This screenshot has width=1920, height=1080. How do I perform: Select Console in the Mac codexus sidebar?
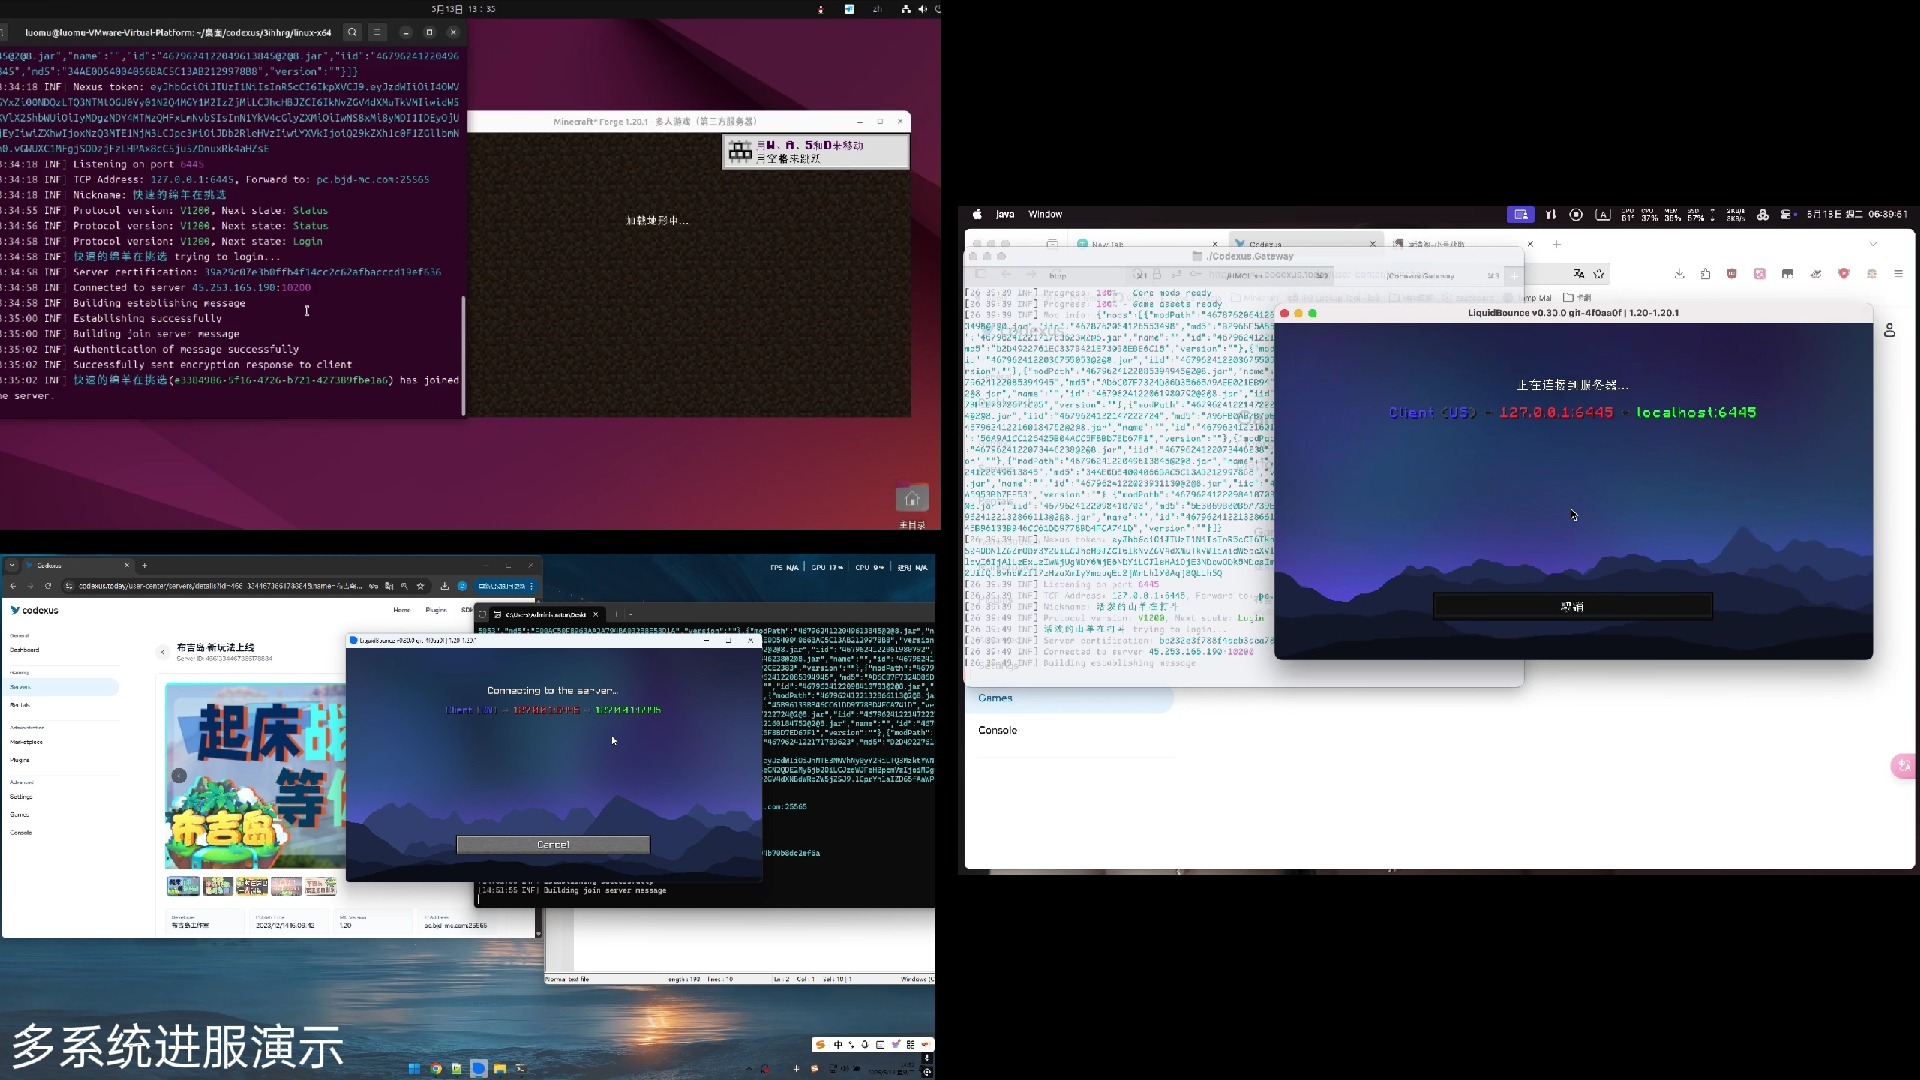click(x=997, y=731)
